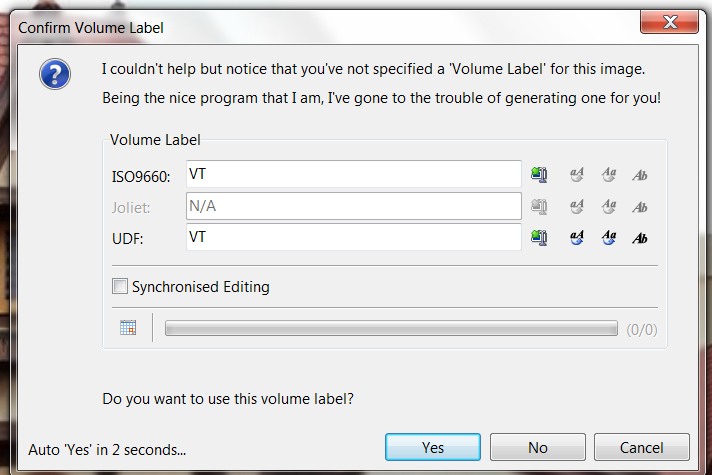Confirm the volume label with Yes

(433, 447)
